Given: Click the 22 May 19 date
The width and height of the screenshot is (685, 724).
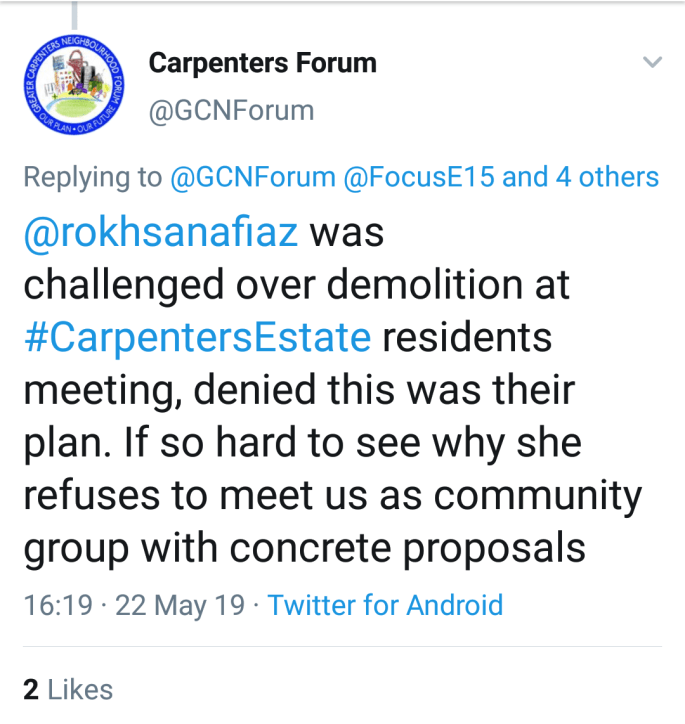Looking at the screenshot, I should (180, 604).
